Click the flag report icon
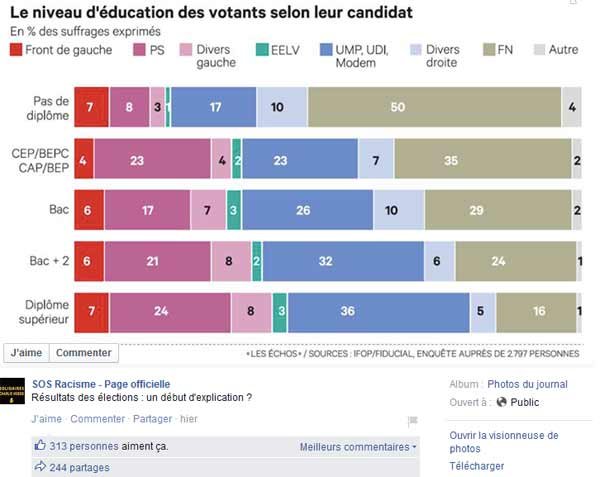Image resolution: width=600 pixels, height=477 pixels. tap(412, 421)
